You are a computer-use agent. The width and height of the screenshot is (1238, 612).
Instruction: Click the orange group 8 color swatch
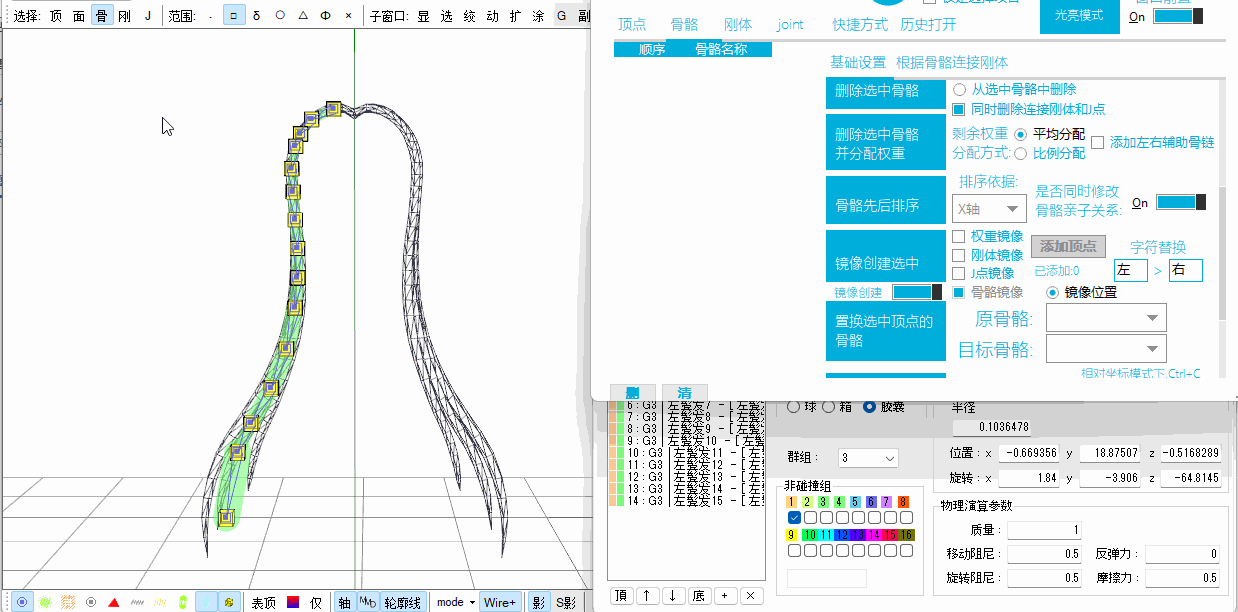(x=903, y=502)
